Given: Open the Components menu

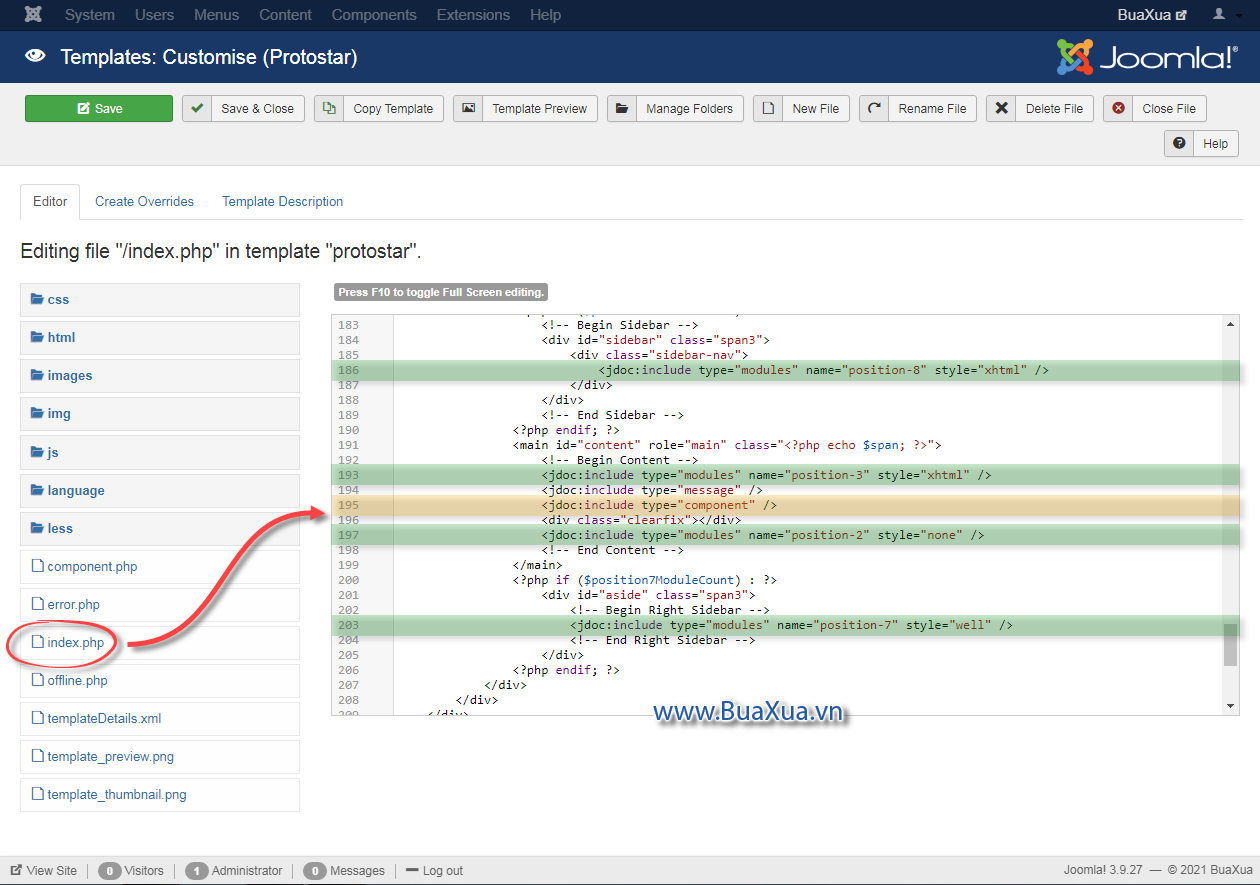Looking at the screenshot, I should pyautogui.click(x=374, y=15).
